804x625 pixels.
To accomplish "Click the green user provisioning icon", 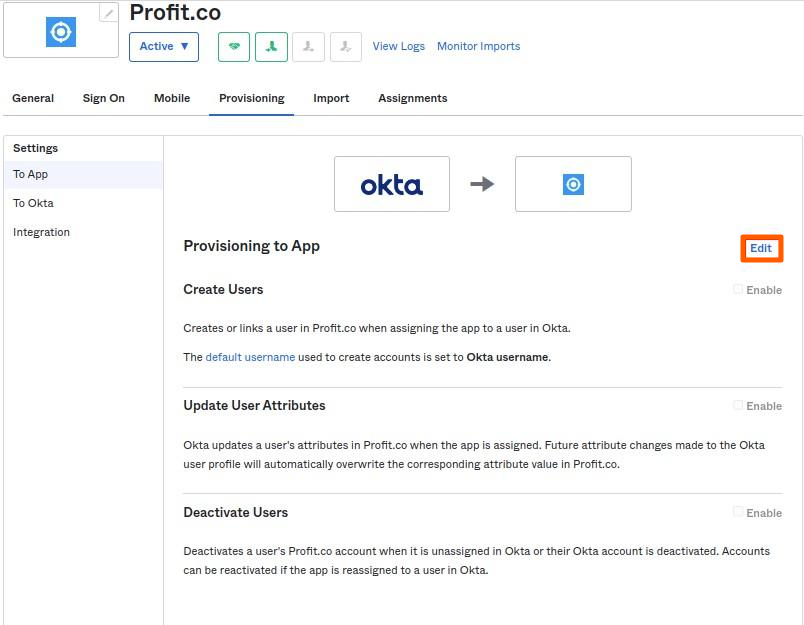I will [x=271, y=47].
